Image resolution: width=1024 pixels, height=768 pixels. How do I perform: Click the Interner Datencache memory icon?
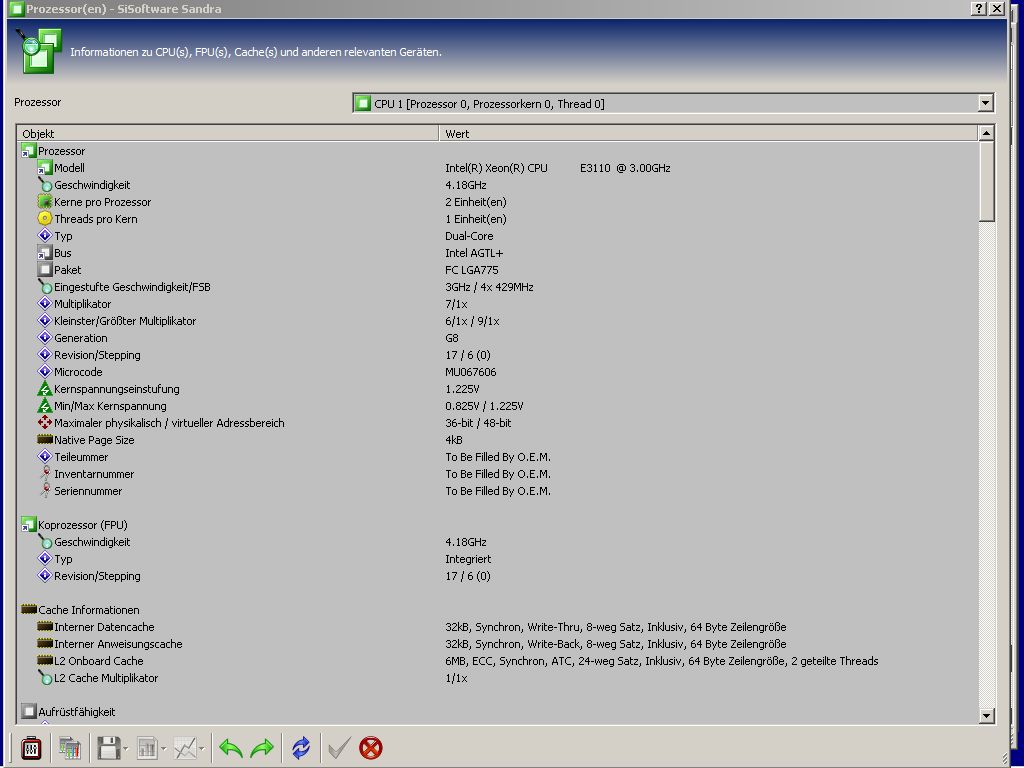pos(44,626)
